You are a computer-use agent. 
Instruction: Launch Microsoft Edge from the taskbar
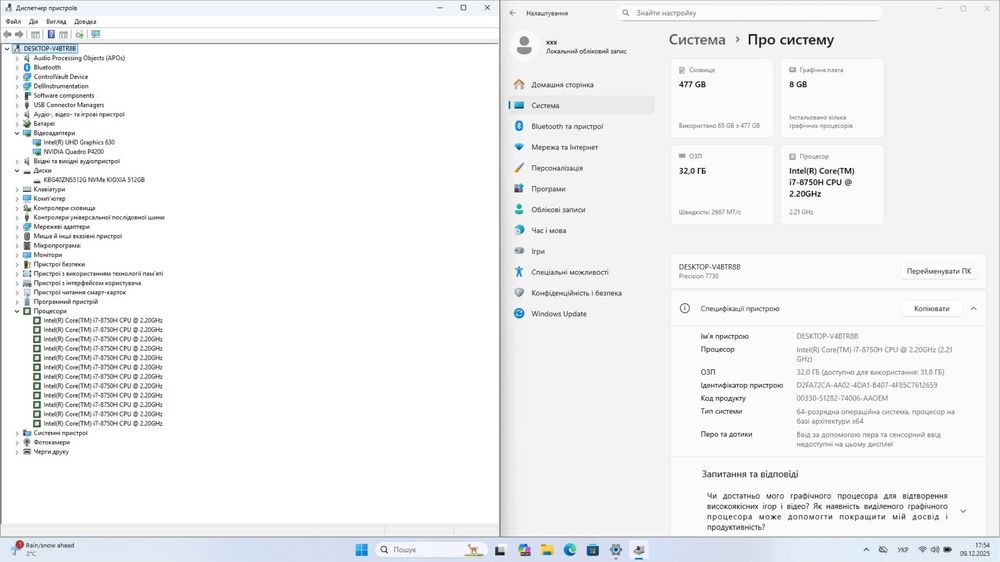[x=570, y=550]
